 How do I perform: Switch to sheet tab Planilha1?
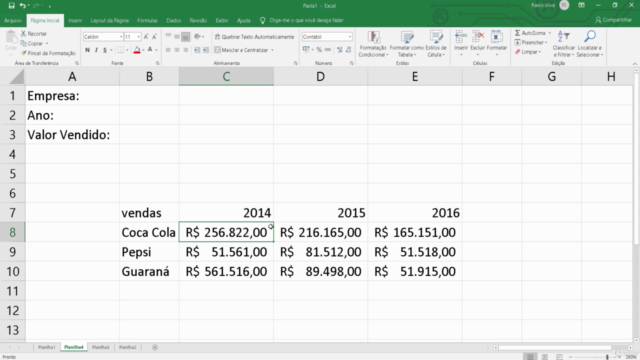pos(46,347)
